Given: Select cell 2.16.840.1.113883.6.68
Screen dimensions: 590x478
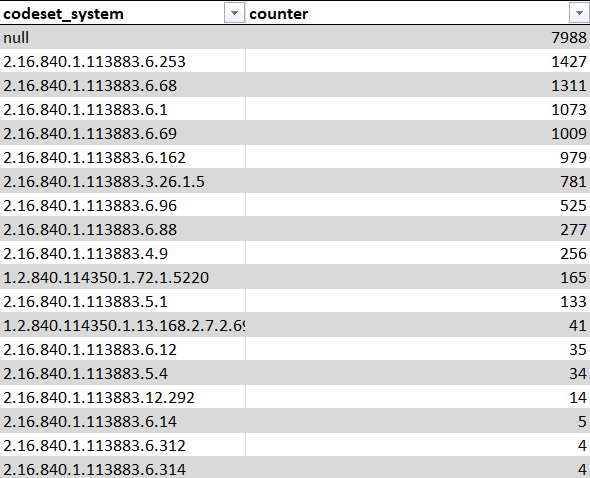Looking at the screenshot, I should (123, 85).
